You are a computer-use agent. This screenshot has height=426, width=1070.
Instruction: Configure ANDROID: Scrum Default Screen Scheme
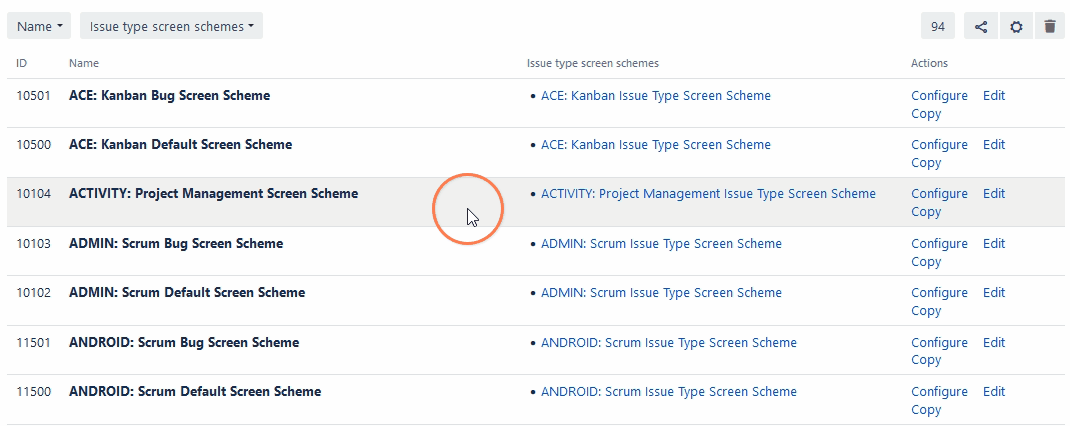pos(939,392)
